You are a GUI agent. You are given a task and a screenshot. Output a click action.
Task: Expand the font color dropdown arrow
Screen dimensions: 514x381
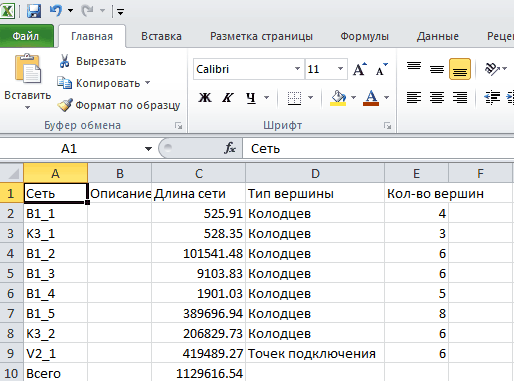coord(386,98)
